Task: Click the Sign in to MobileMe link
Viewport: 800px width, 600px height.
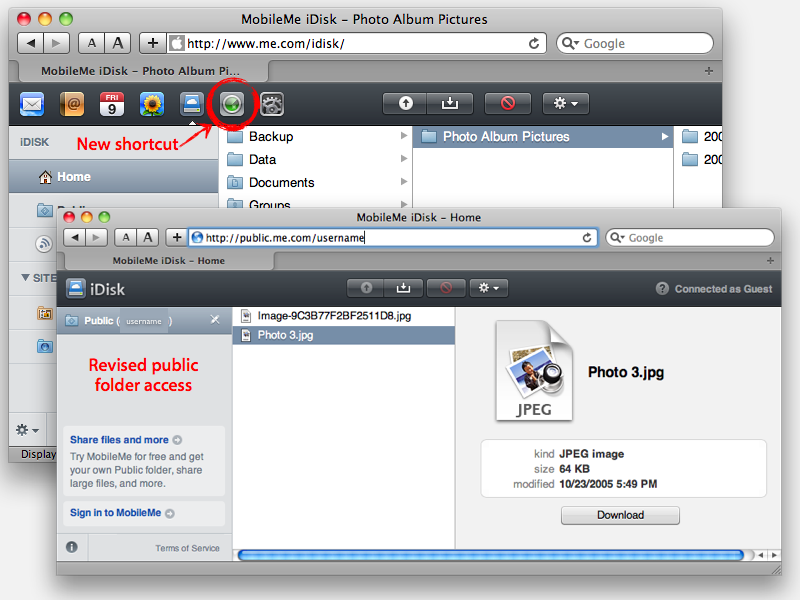Action: 122,513
